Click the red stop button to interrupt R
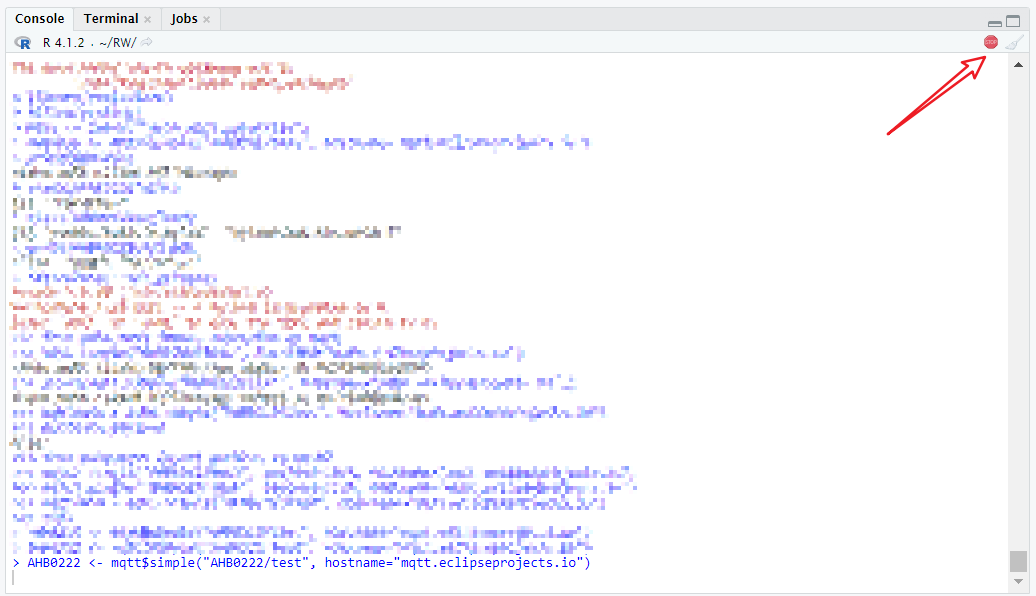Viewport: 1036px width, 596px height. (x=990, y=42)
